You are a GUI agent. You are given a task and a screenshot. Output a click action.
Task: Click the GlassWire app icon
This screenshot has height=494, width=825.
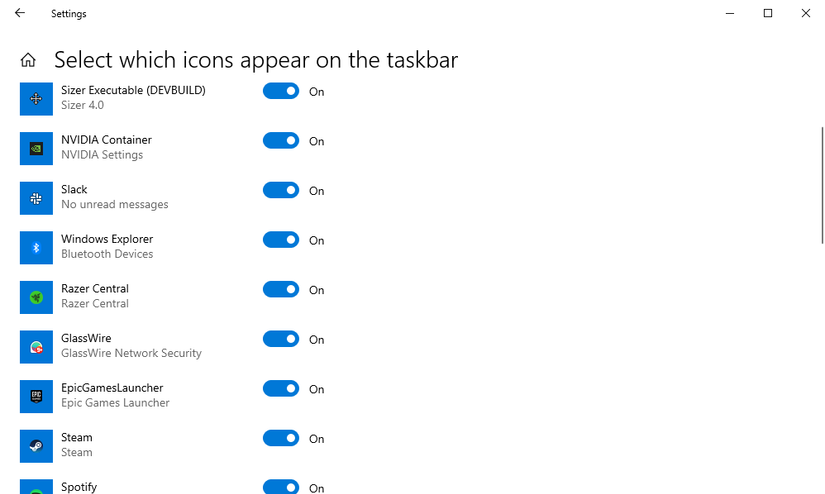tap(36, 347)
